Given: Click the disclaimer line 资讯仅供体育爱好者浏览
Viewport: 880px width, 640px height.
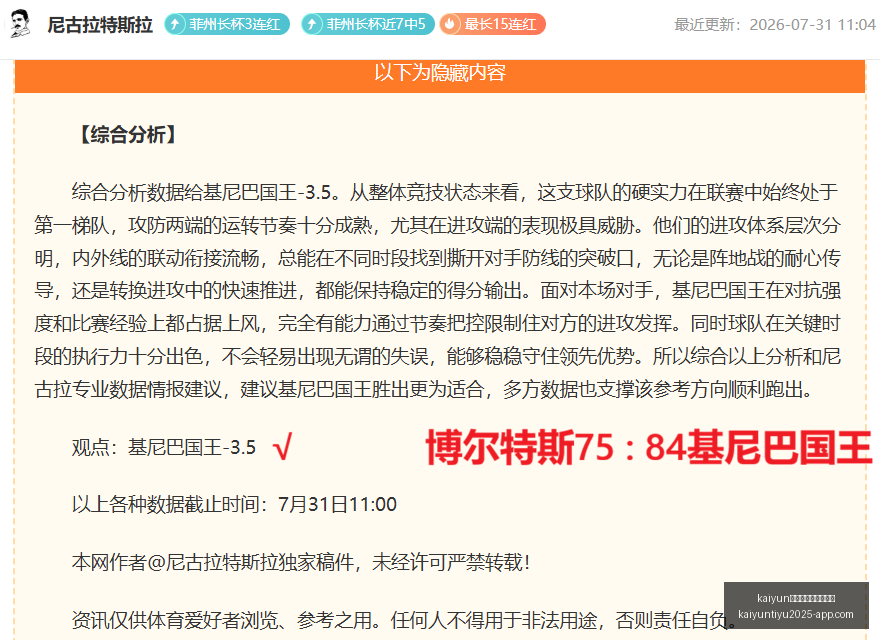Looking at the screenshot, I should [x=404, y=620].
